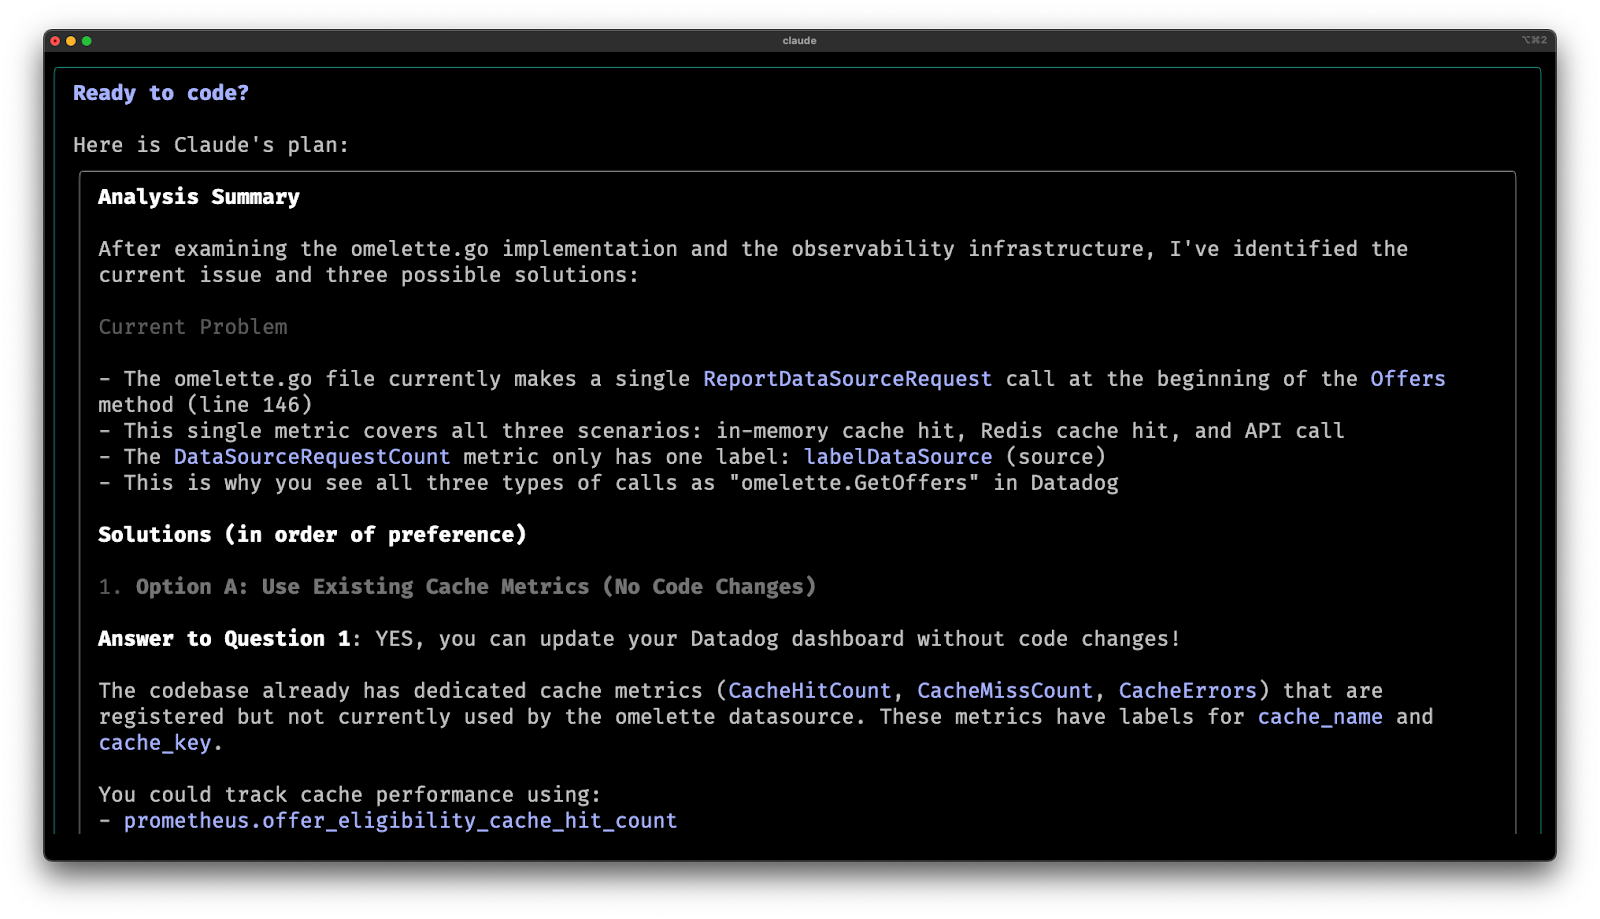Click the 'Solutions (in order of preference)' heading
The image size is (1600, 919).
pyautogui.click(x=312, y=534)
